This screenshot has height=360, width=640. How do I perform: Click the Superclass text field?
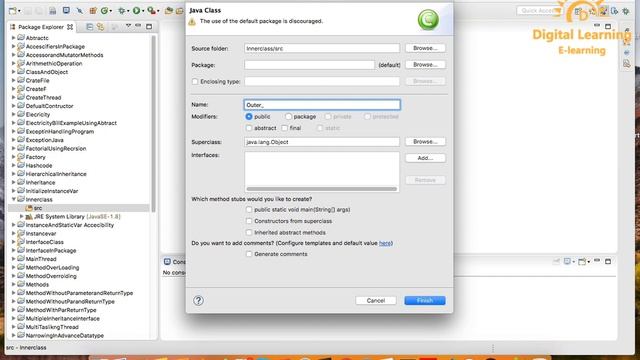(322, 142)
